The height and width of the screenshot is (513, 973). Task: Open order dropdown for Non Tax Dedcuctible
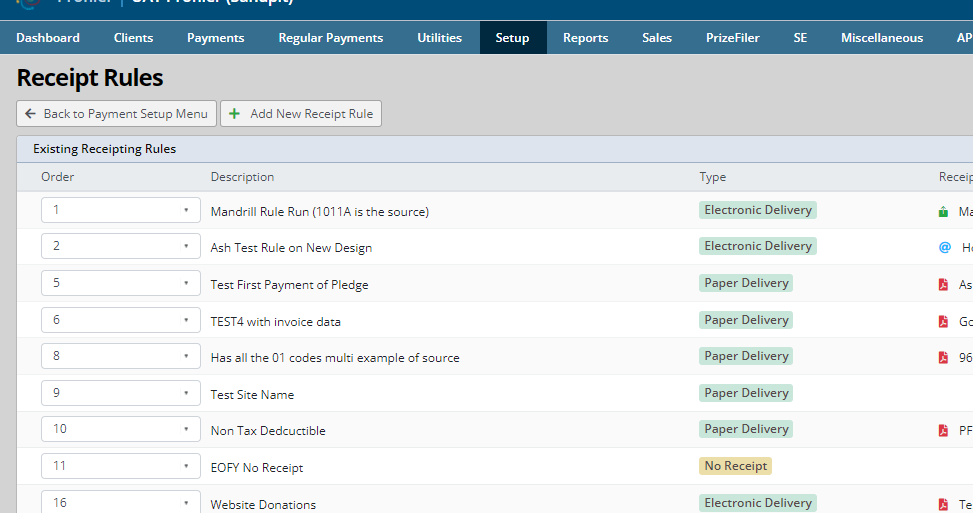(121, 429)
